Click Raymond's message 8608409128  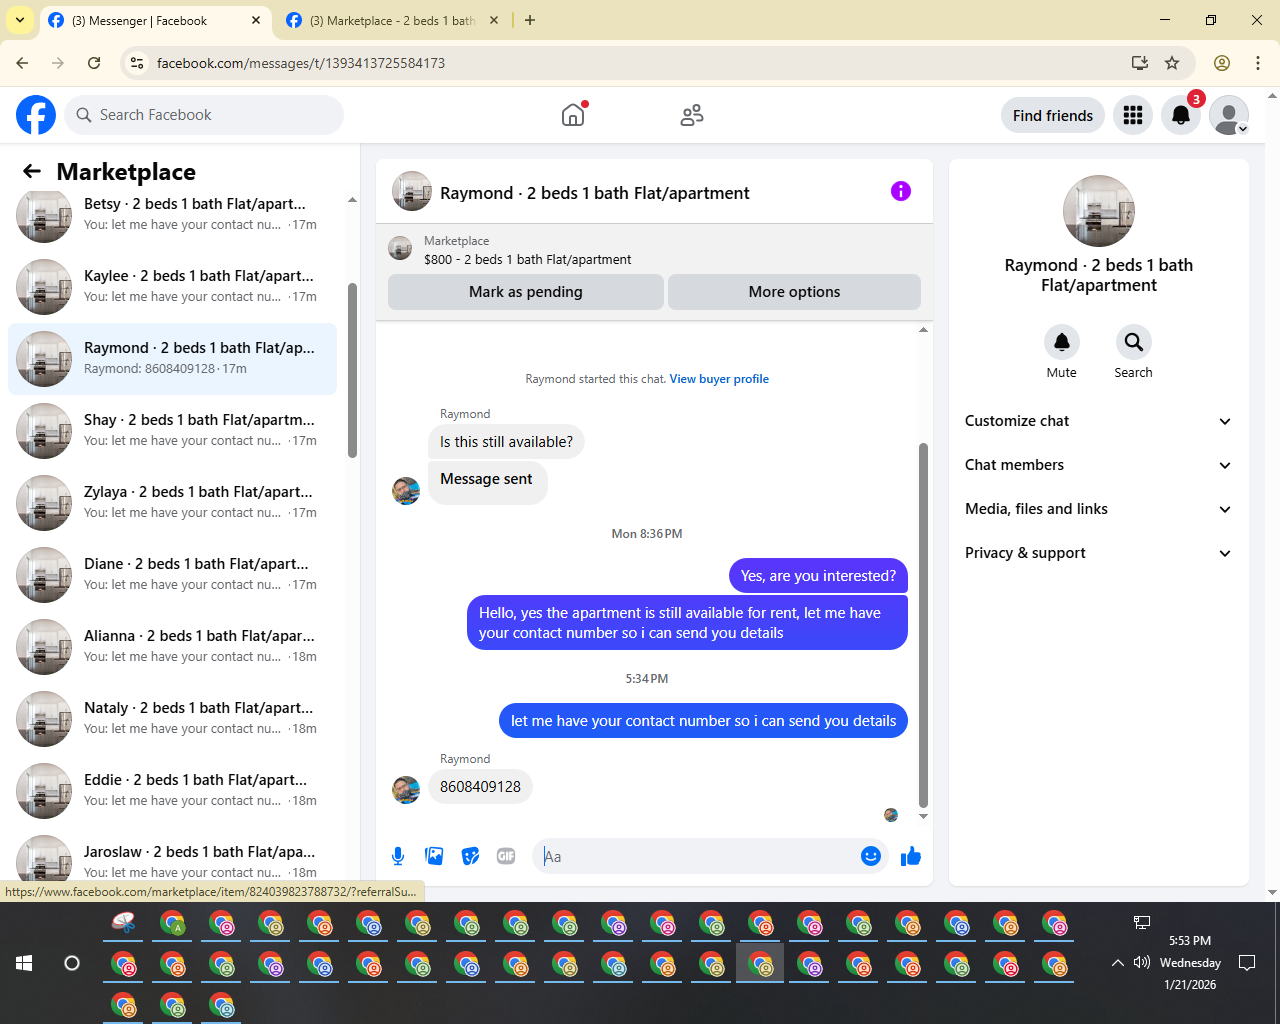pos(480,787)
